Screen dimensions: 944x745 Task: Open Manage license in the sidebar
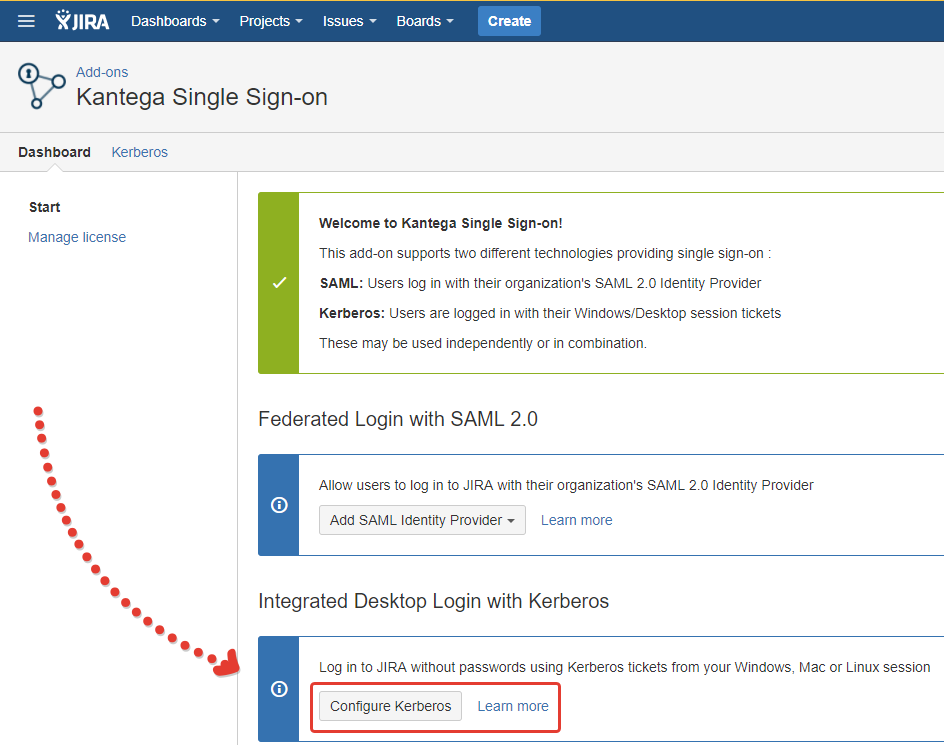coord(77,237)
